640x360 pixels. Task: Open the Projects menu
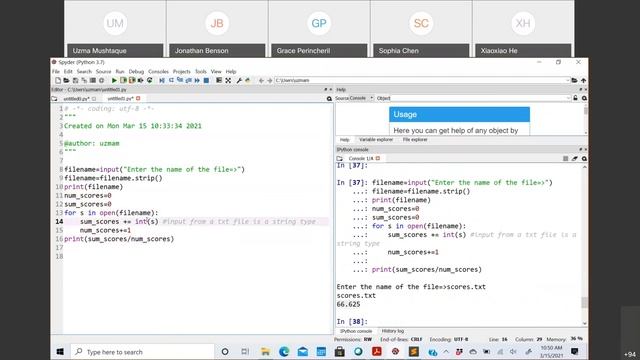182,71
